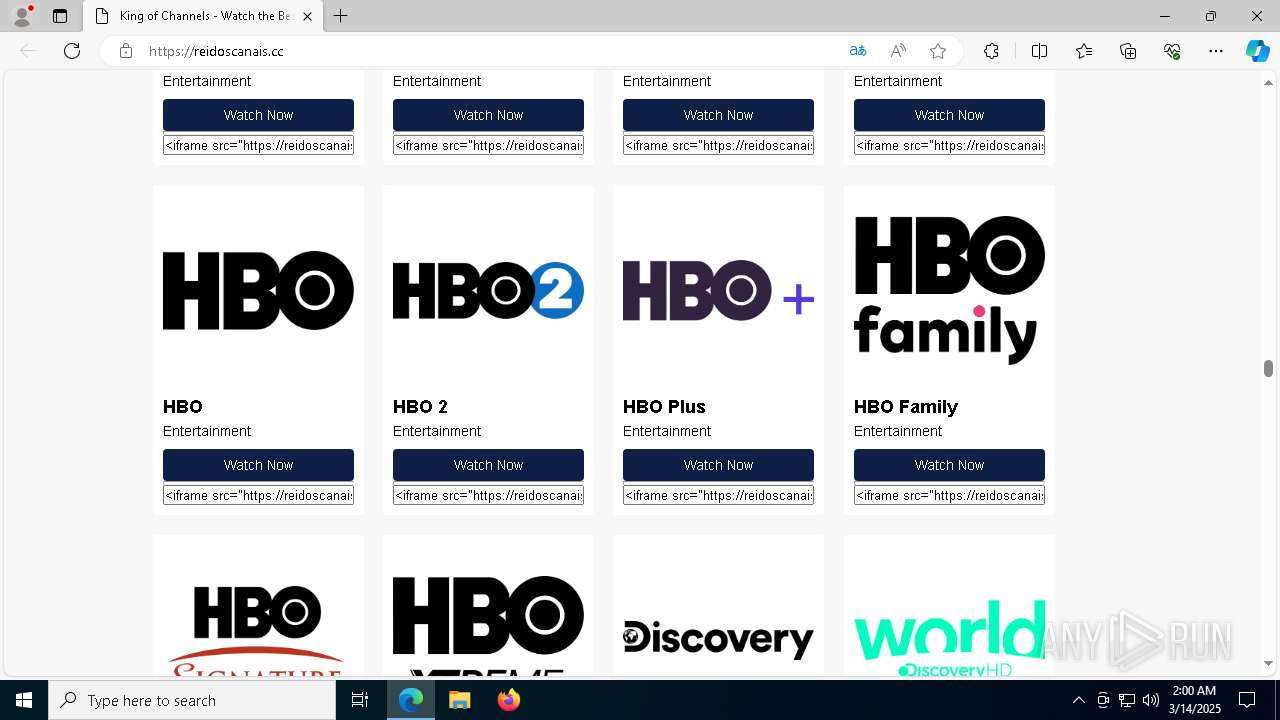Viewport: 1280px width, 720px height.
Task: Click the address bar URL field
Action: pos(490,51)
